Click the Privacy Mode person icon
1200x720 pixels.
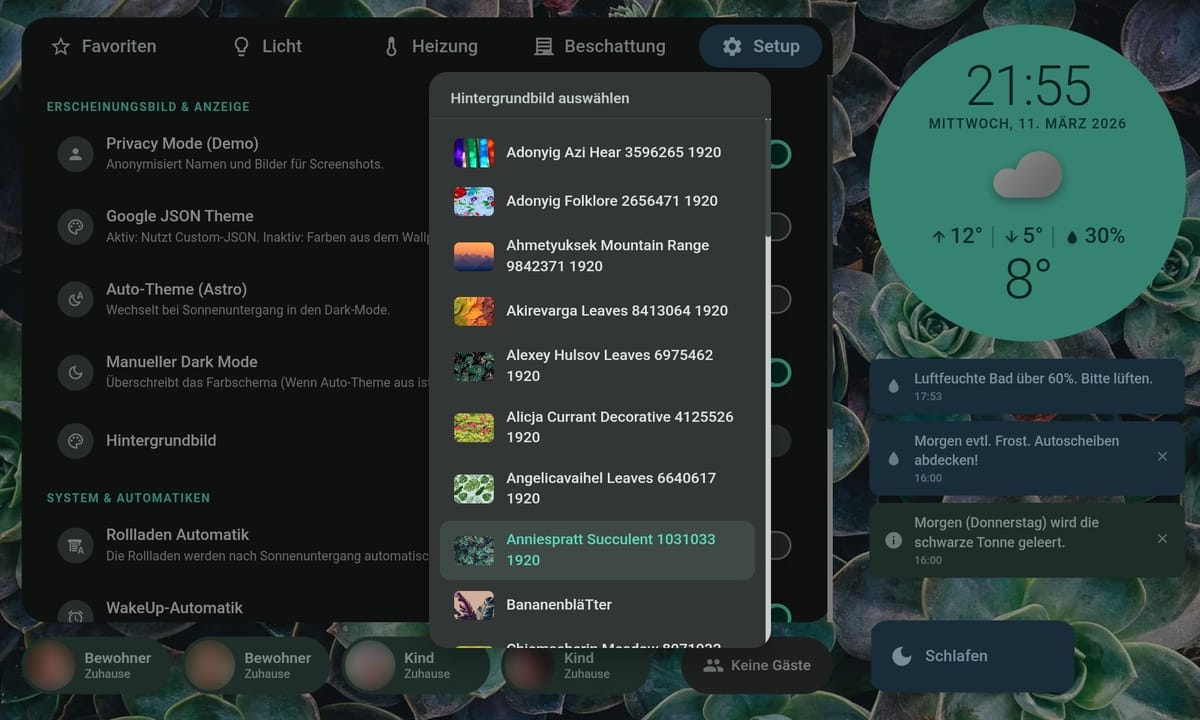point(75,154)
